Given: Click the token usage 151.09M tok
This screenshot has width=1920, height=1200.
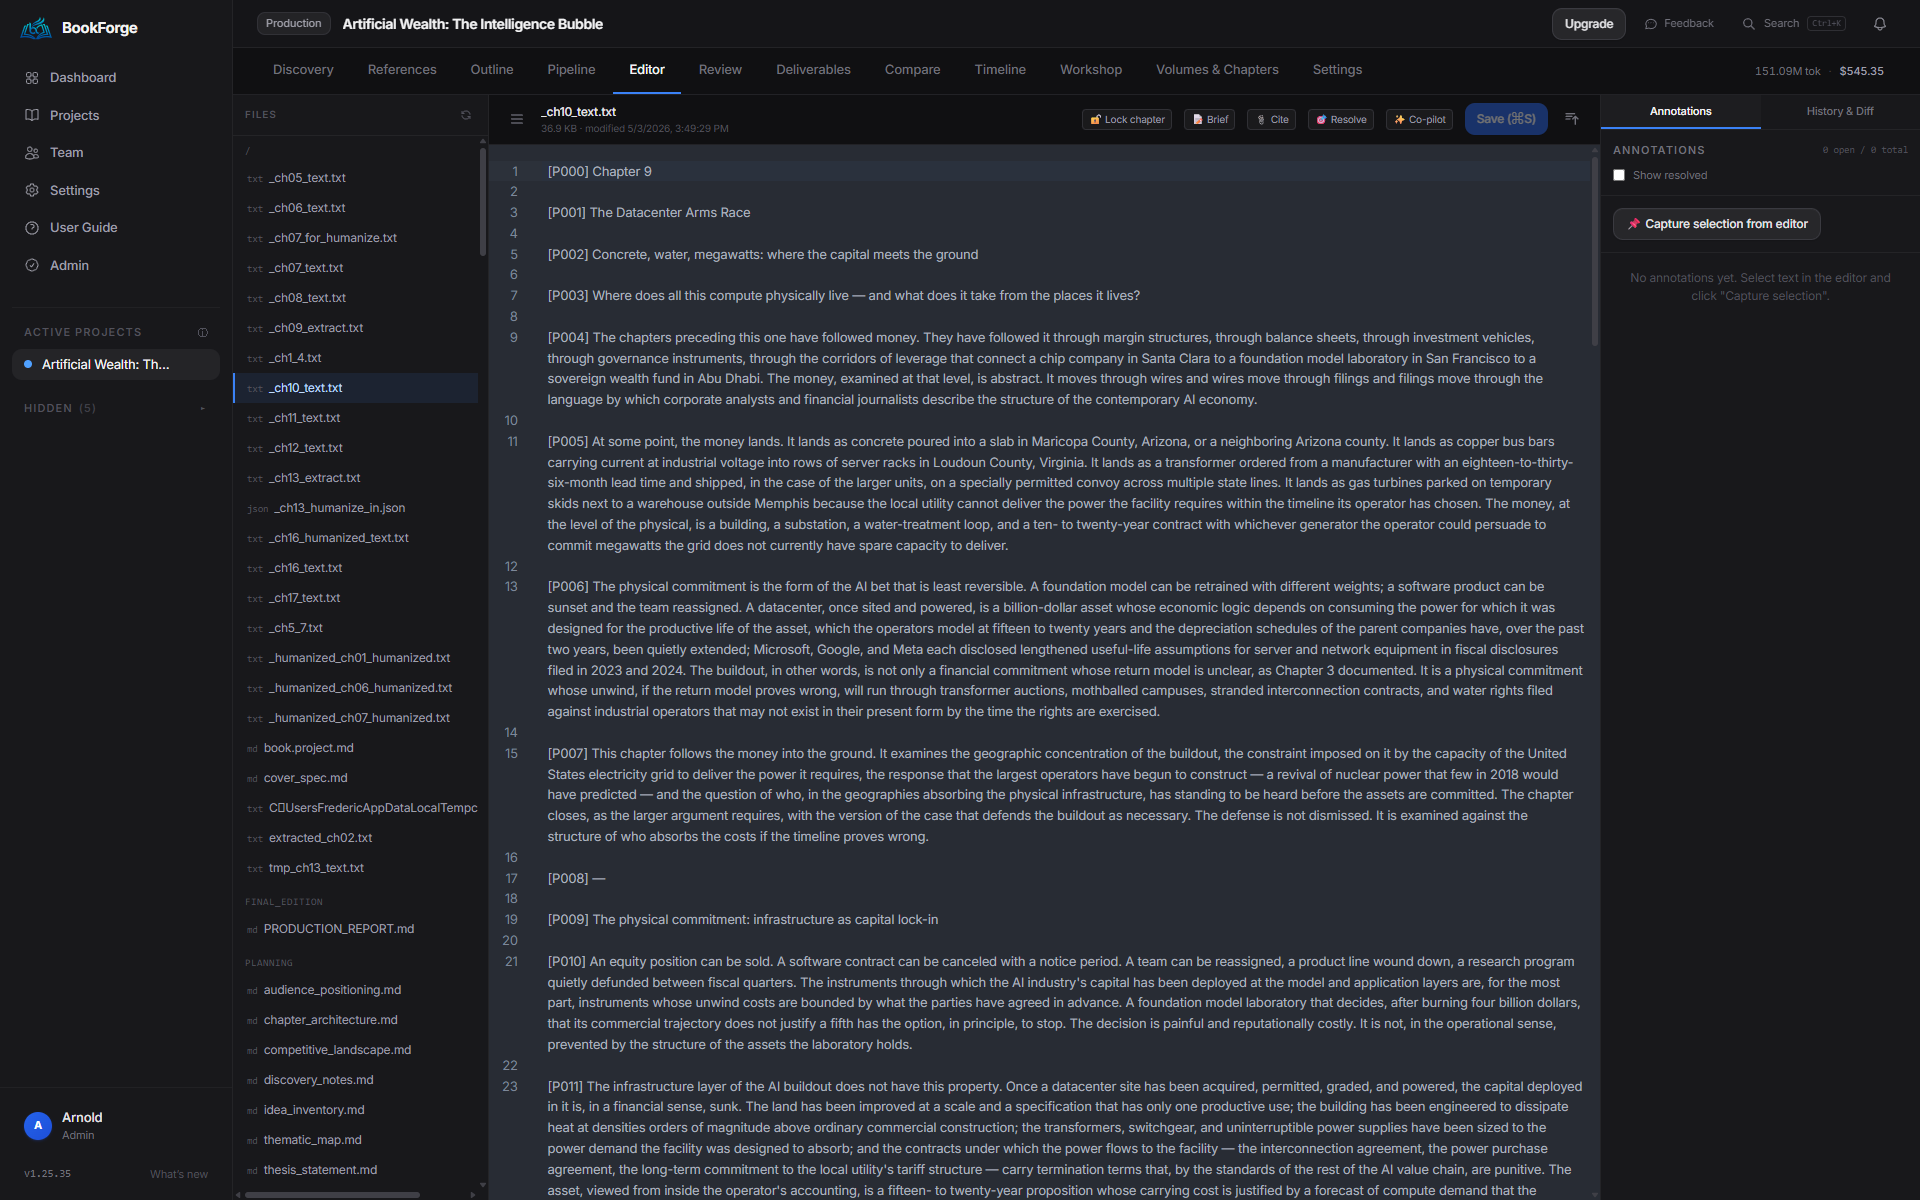Looking at the screenshot, I should coord(1787,72).
